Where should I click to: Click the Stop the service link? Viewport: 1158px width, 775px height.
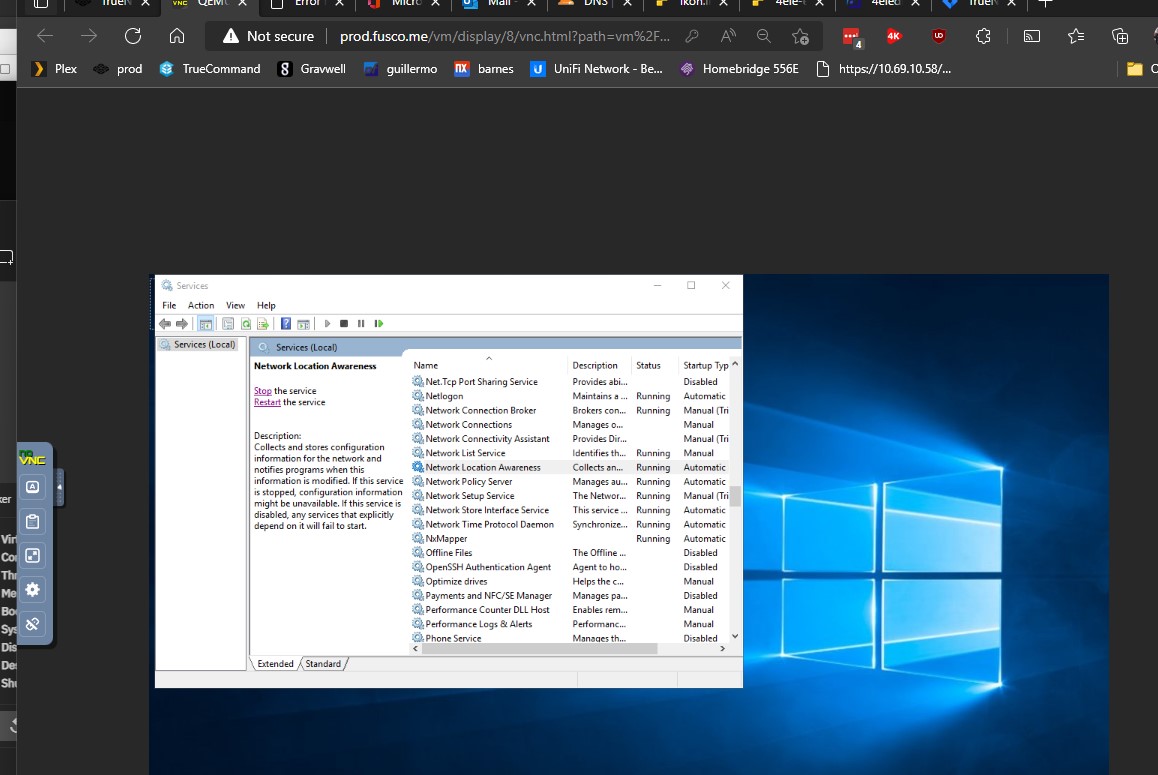tap(262, 391)
